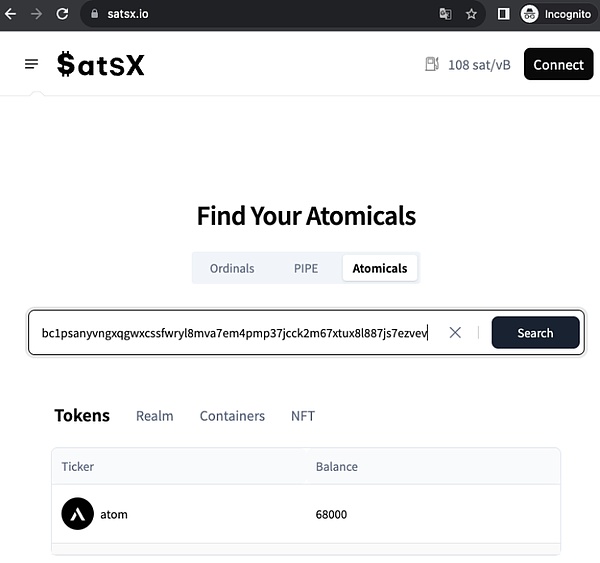Go back to the previous page
The image size is (600, 563).
coord(11,14)
